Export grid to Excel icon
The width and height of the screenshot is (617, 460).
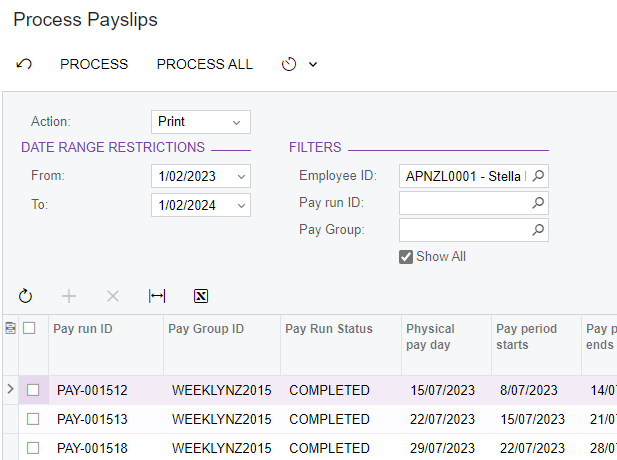(x=201, y=296)
